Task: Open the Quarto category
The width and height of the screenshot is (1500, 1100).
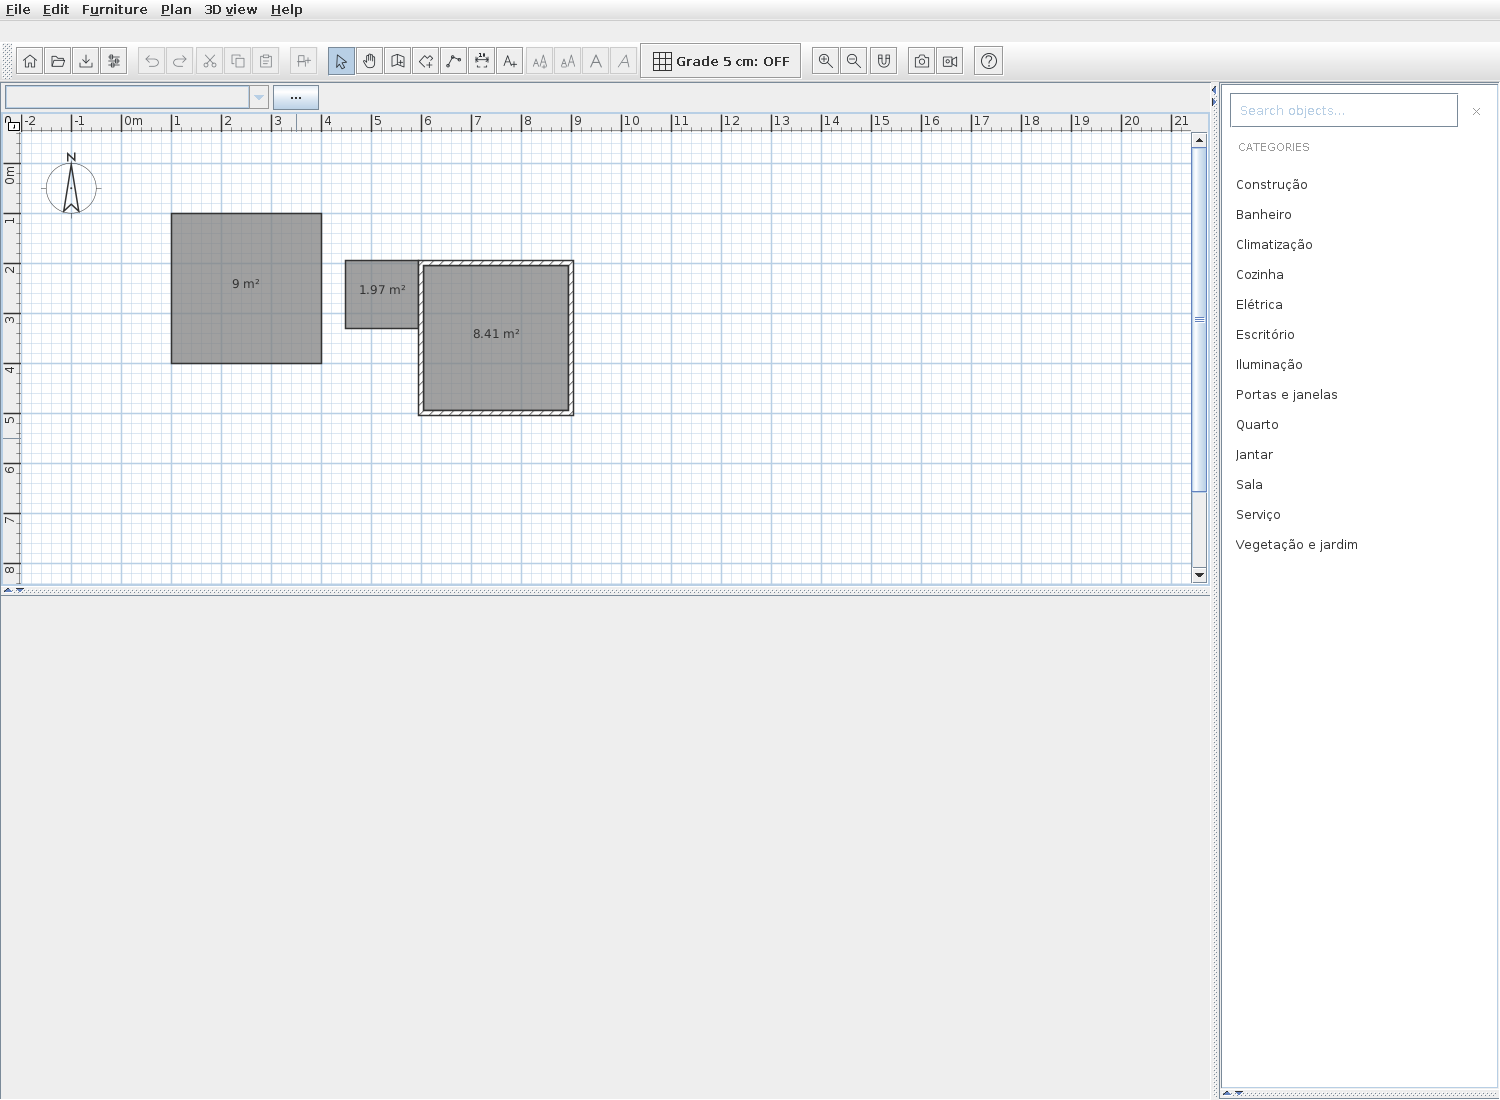Action: click(x=1257, y=425)
